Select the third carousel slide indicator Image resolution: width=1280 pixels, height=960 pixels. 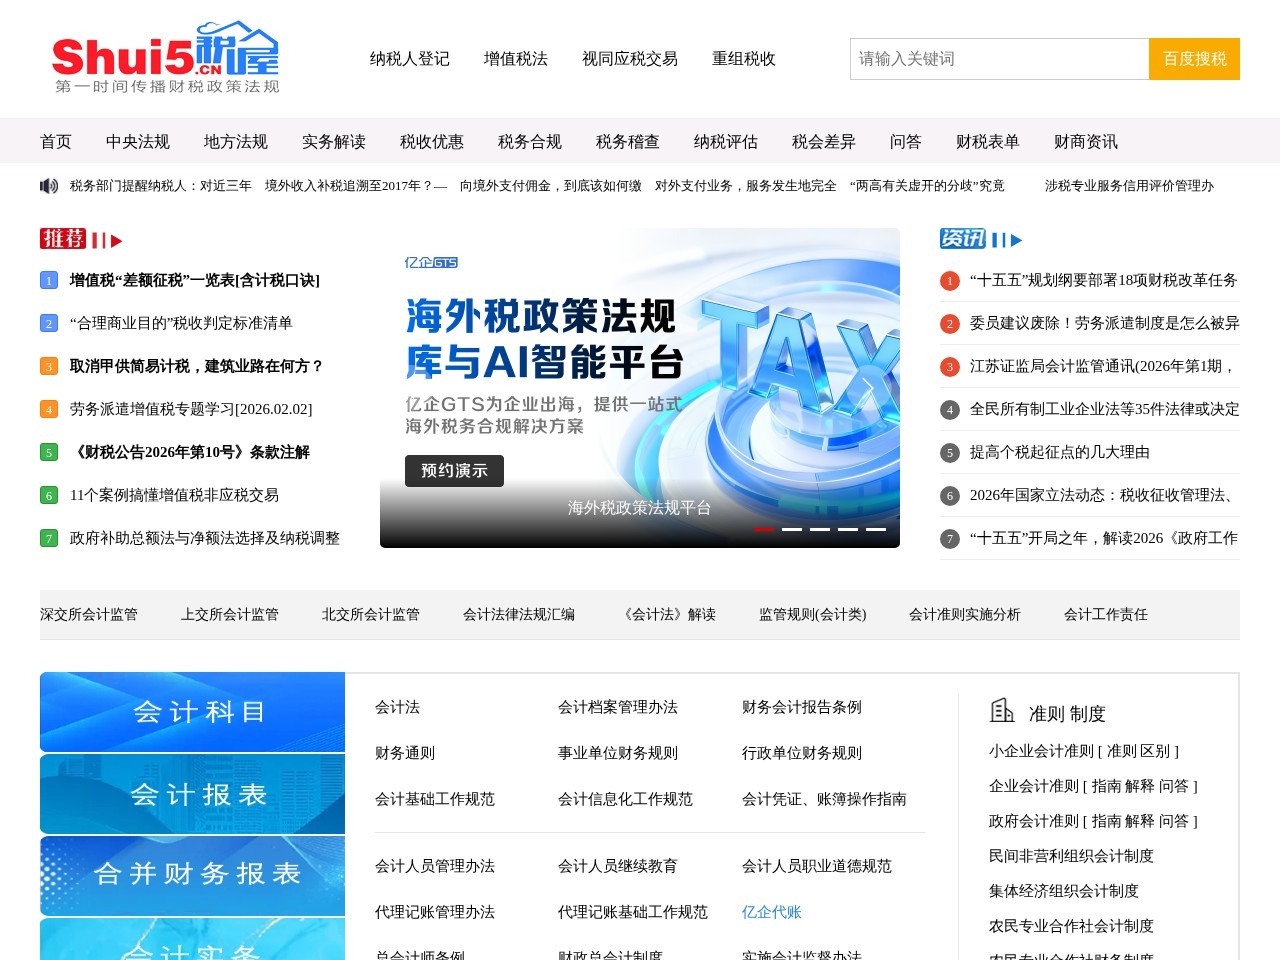(x=820, y=529)
